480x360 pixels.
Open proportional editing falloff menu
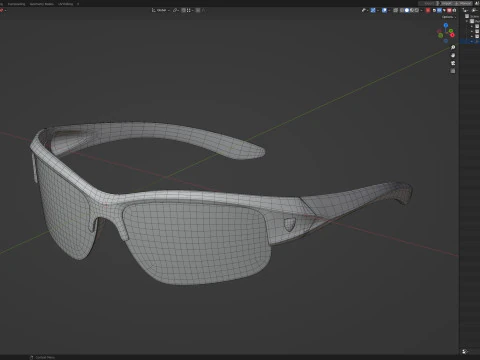pyautogui.click(x=204, y=10)
